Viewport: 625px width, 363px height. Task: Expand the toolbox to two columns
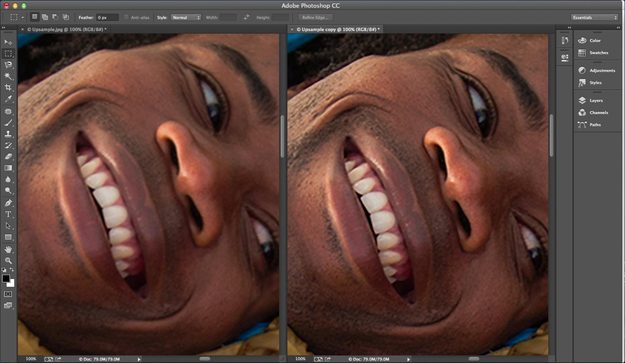(x=4, y=27)
